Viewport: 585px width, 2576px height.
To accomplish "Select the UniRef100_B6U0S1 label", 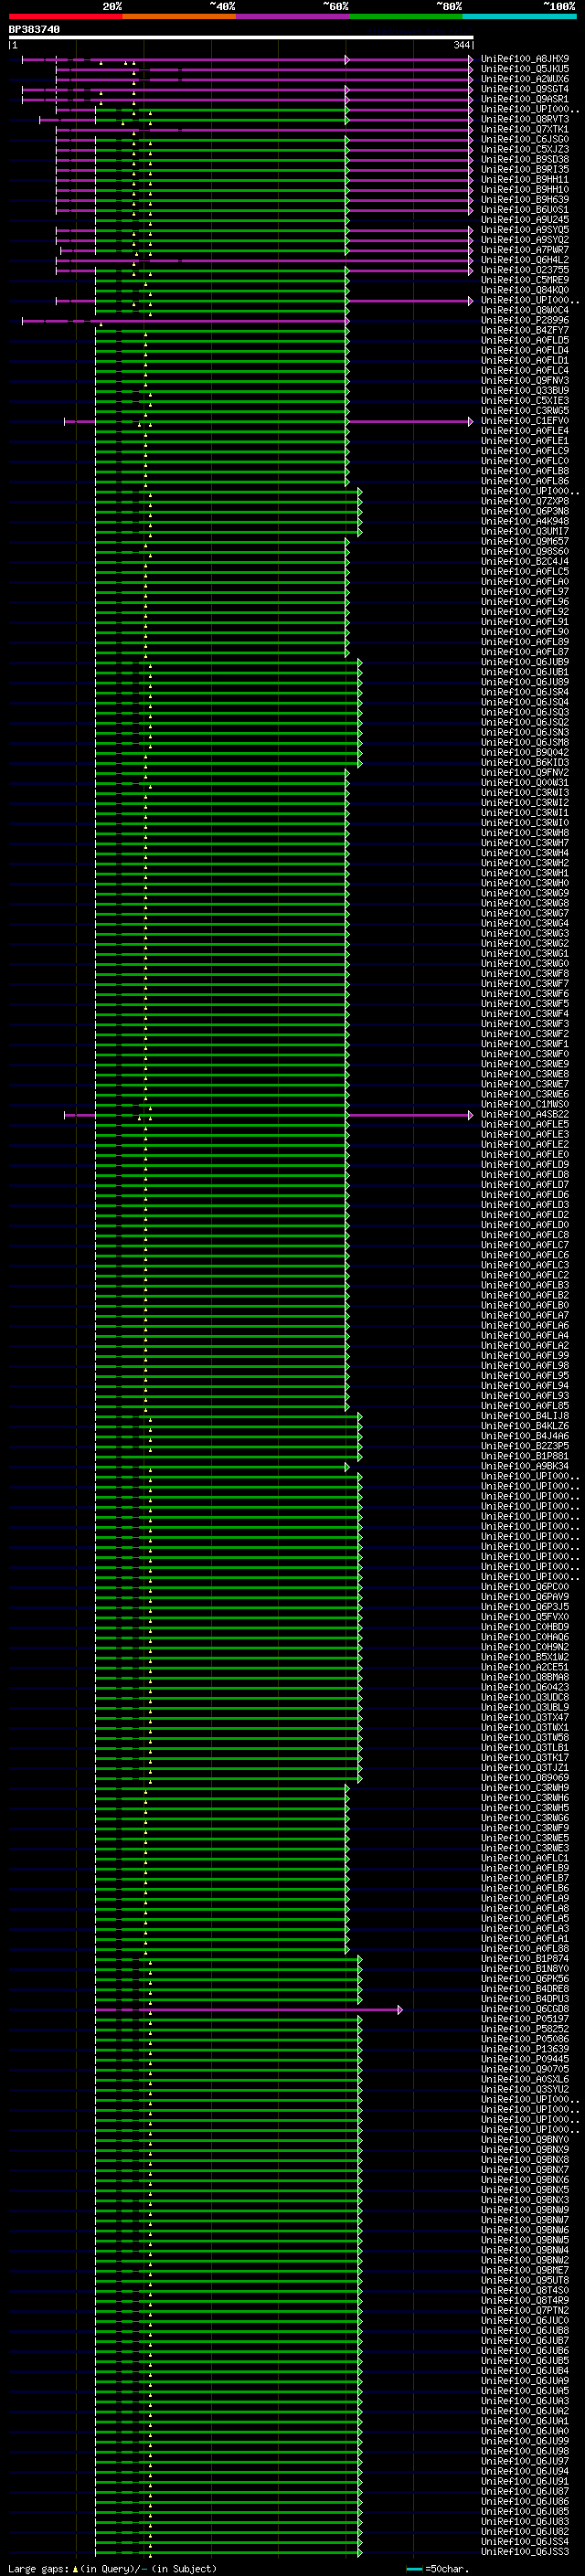I will pos(525,210).
